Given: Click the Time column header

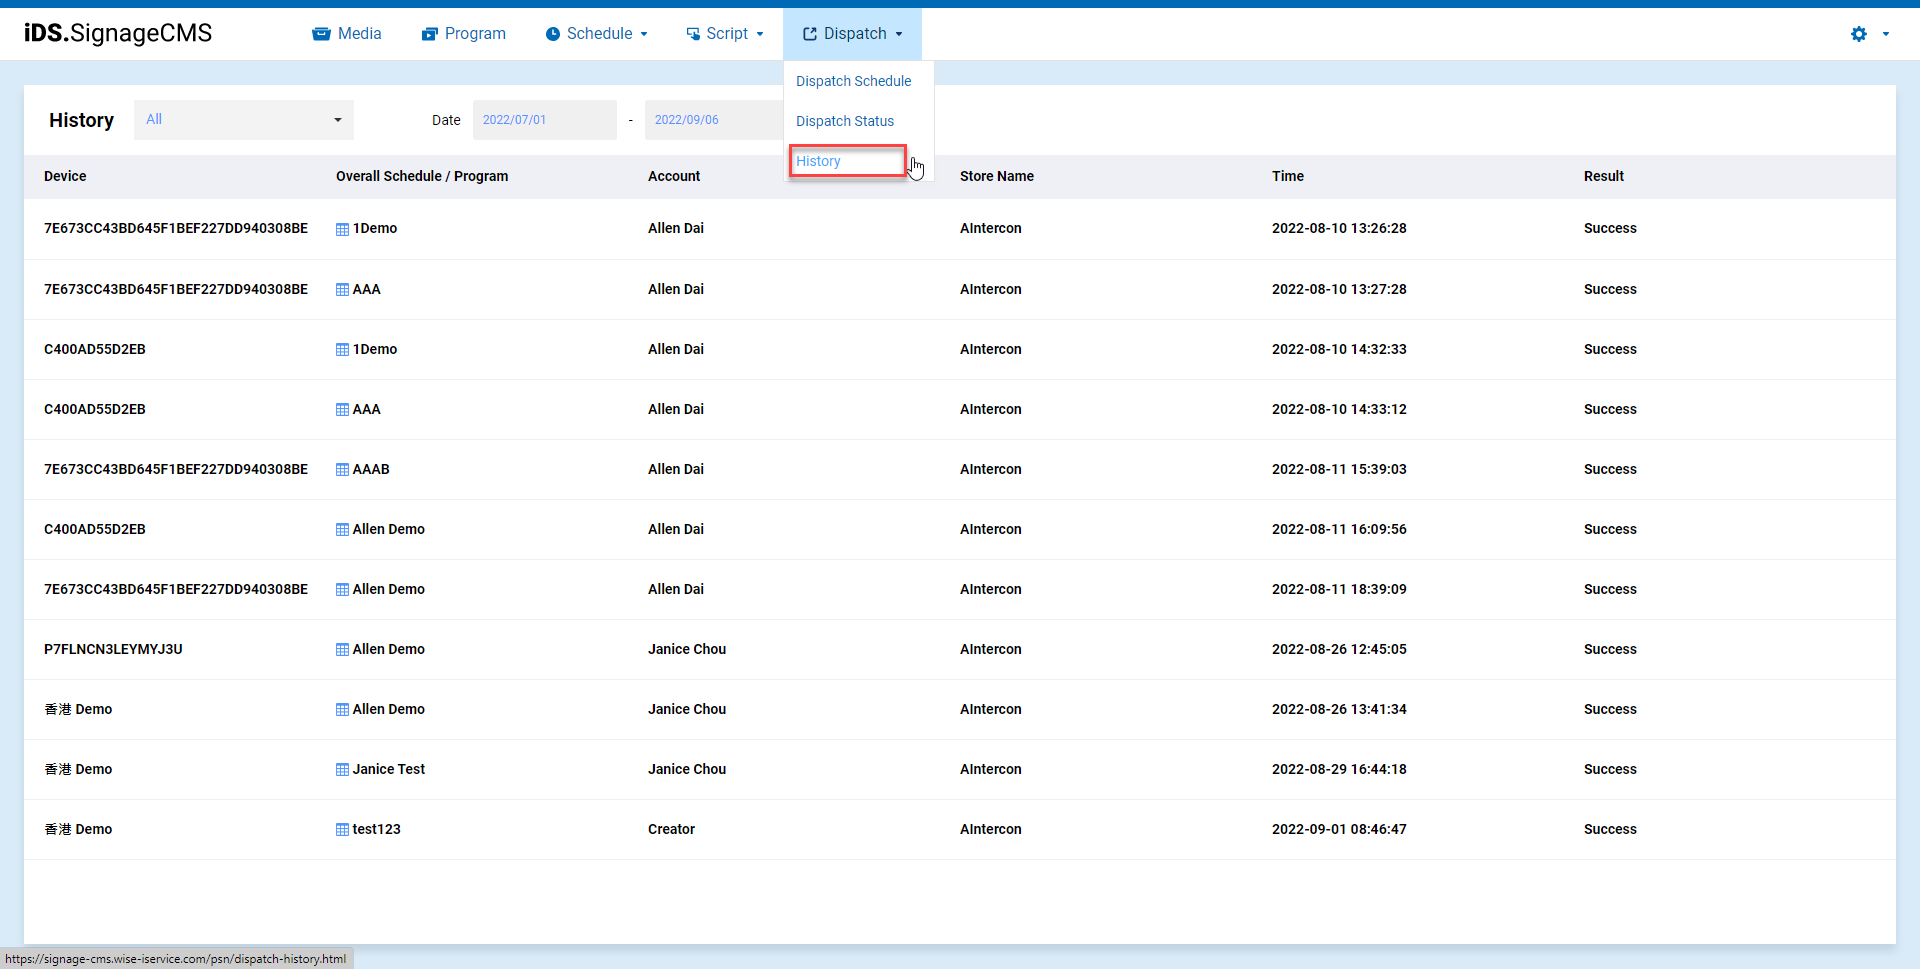Looking at the screenshot, I should point(1288,176).
